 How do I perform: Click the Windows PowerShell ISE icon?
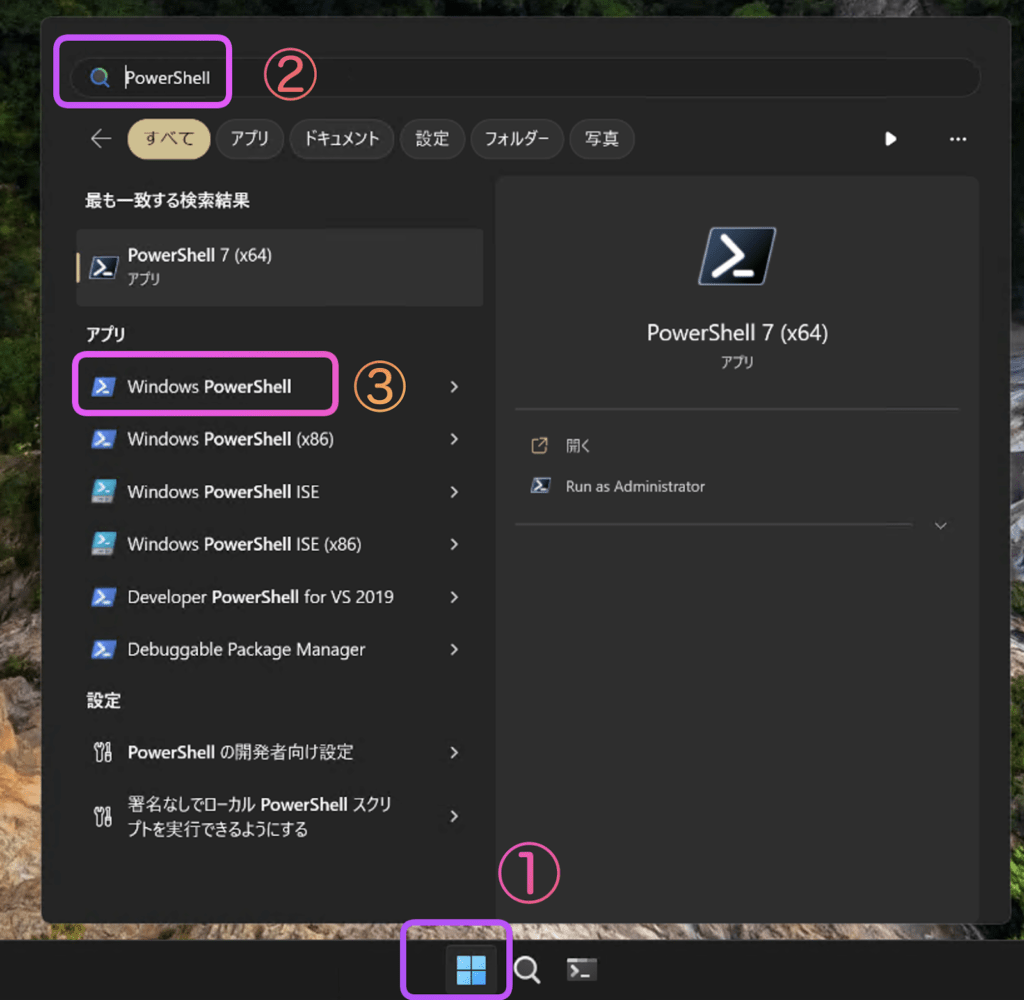click(x=103, y=492)
